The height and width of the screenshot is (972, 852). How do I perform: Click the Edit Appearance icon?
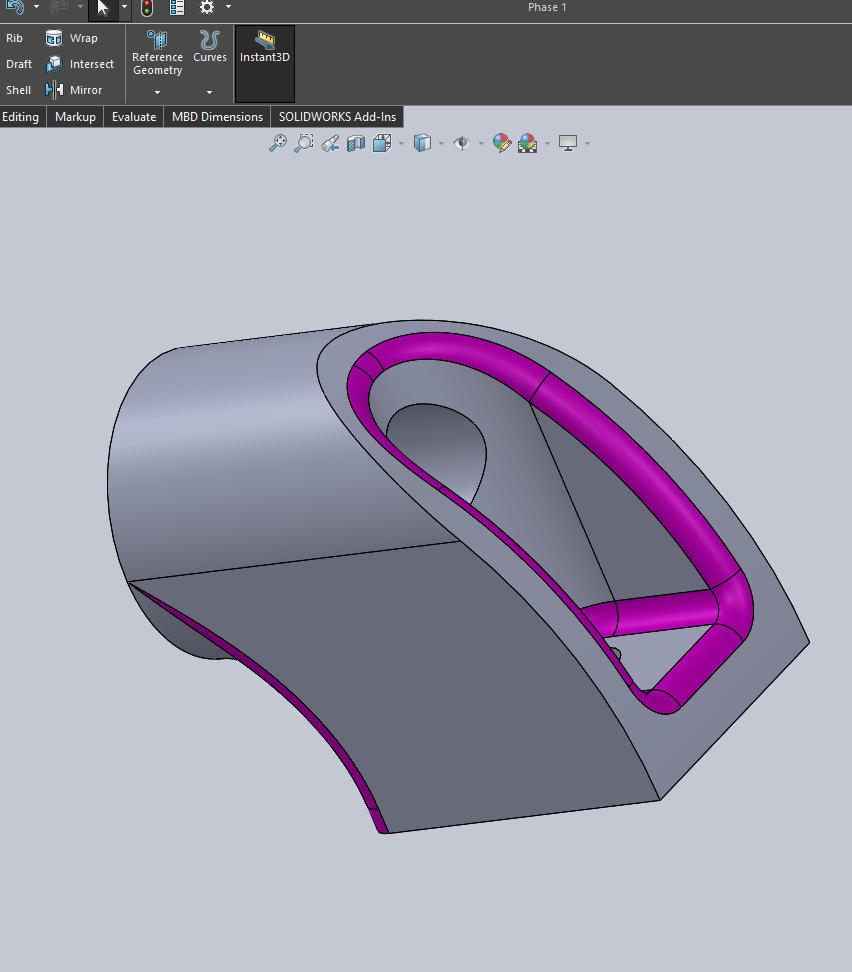click(x=501, y=142)
